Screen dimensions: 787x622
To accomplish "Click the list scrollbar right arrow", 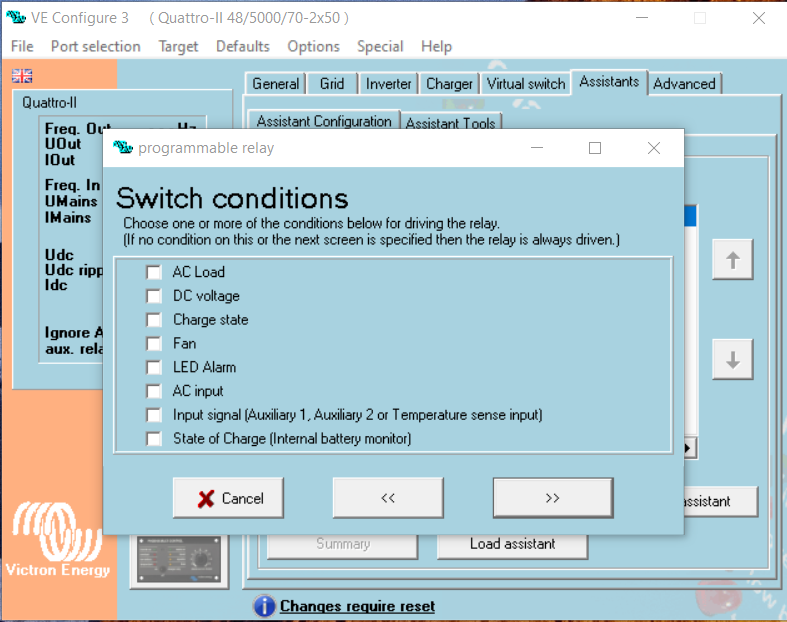I will [x=689, y=448].
